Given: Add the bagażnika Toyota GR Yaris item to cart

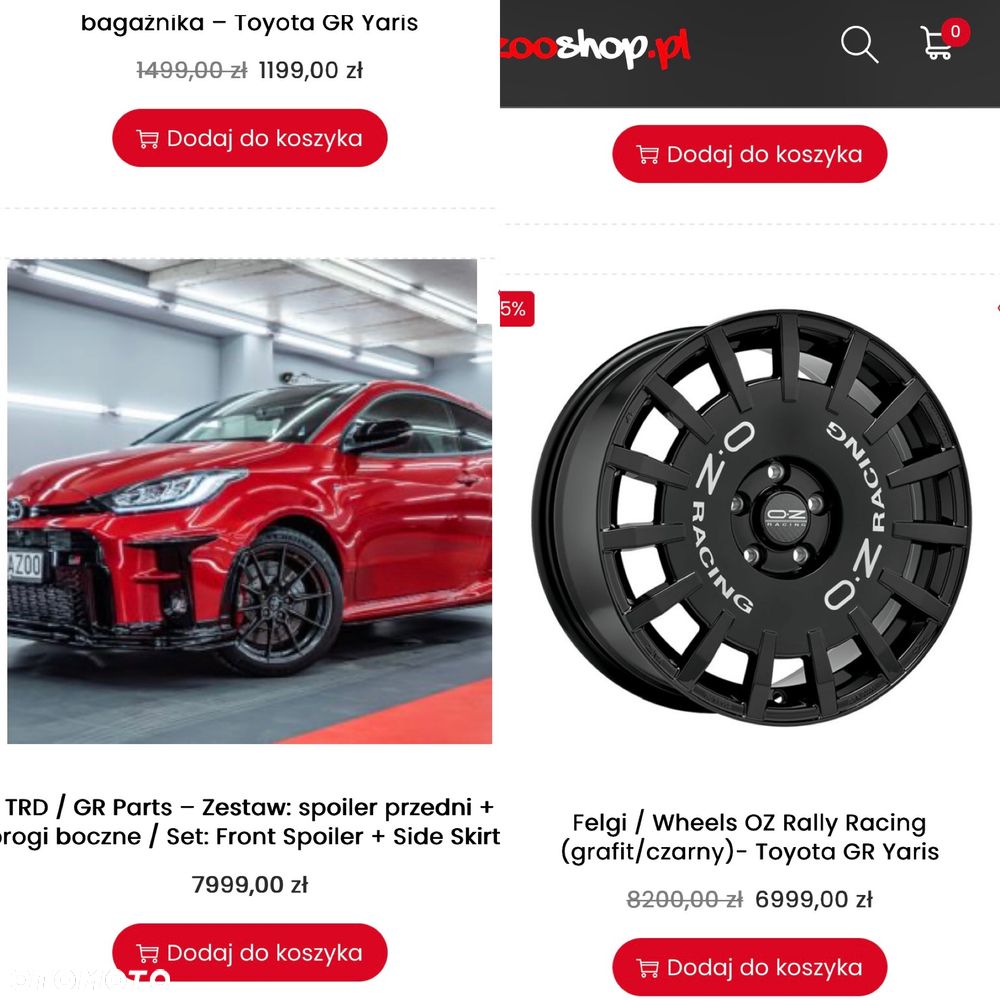Looking at the screenshot, I should (x=250, y=138).
